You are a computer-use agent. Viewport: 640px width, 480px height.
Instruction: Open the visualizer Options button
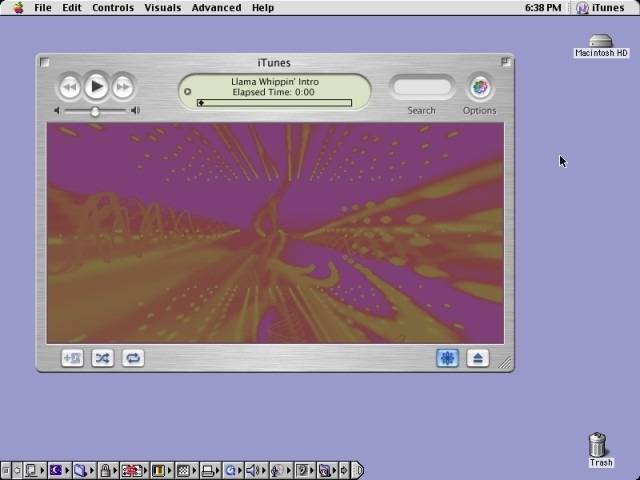(480, 87)
